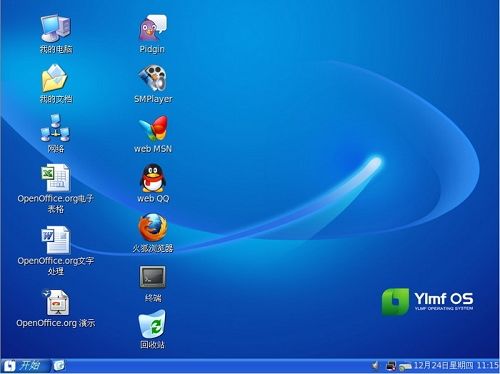Click the Ylmf OS logo on wallpaper

click(427, 301)
